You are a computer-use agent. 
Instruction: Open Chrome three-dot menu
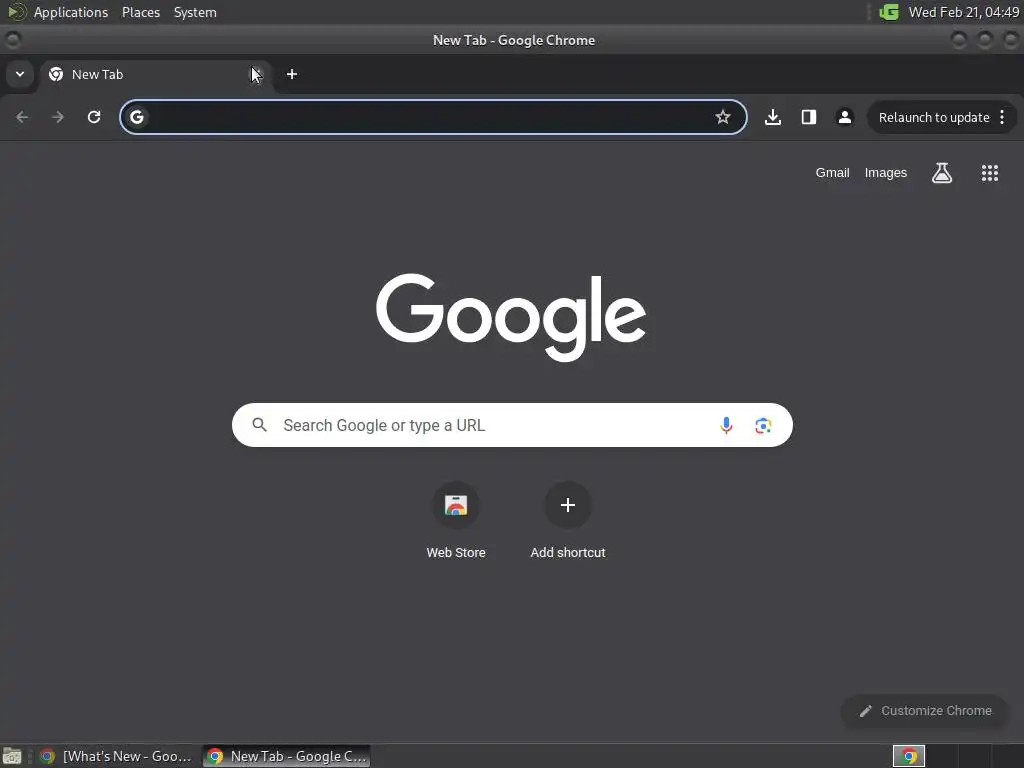(x=1002, y=117)
